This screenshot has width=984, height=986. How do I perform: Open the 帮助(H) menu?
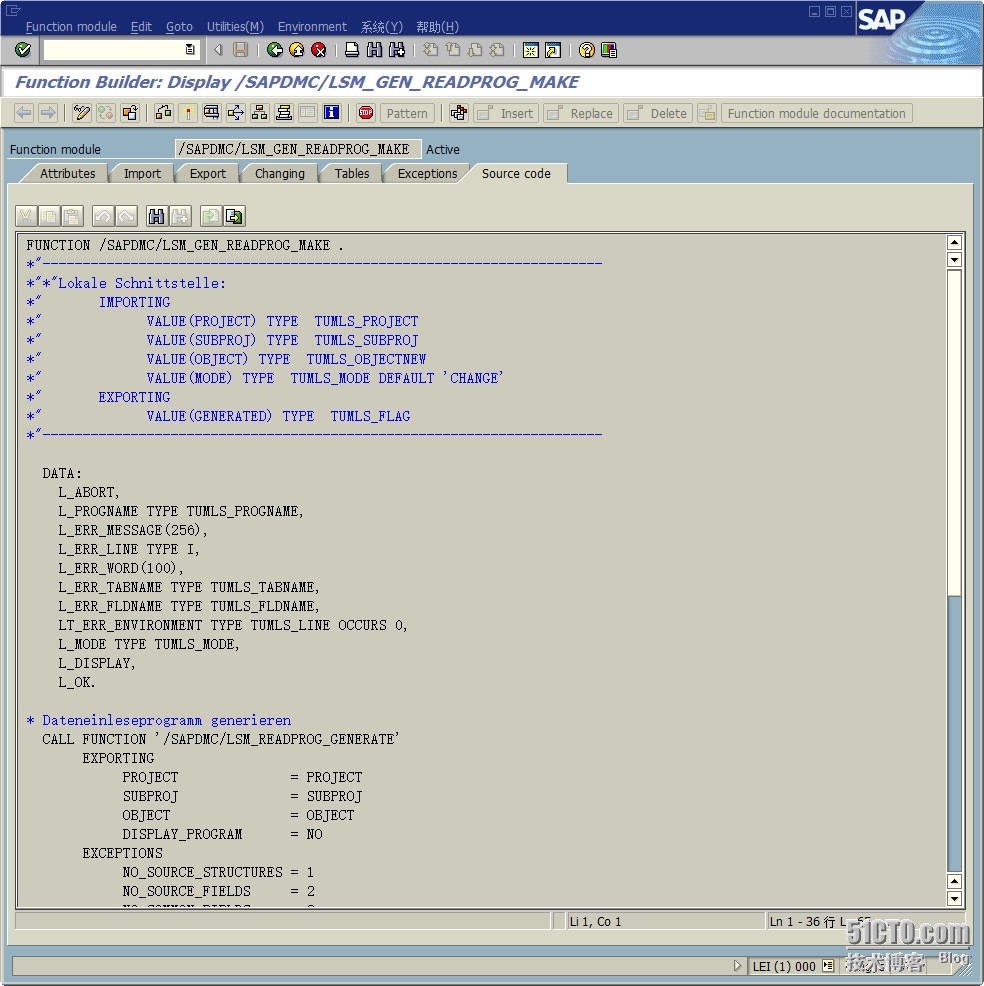pos(438,26)
